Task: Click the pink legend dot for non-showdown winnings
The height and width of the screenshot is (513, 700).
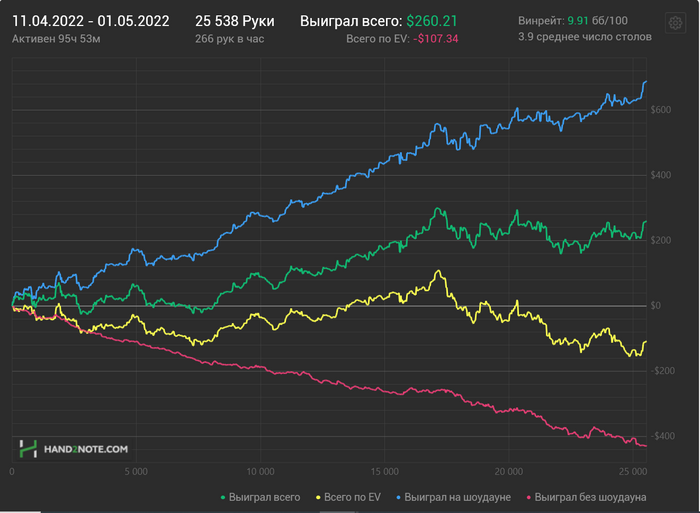Action: [529, 498]
